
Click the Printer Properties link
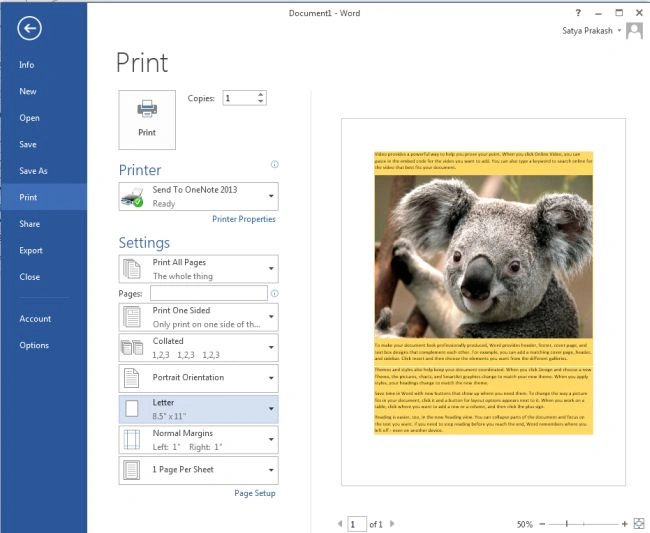pos(244,219)
